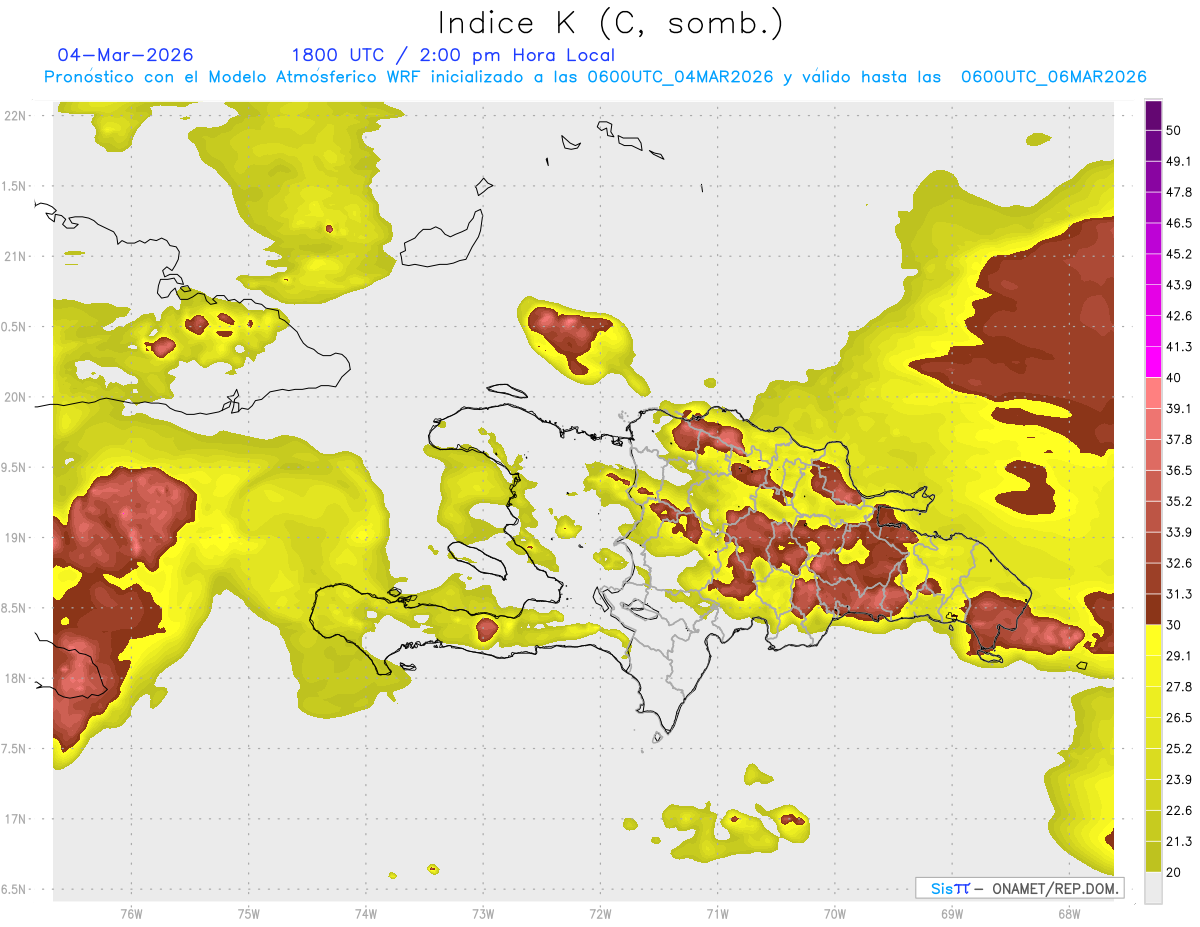Click the colorbar value "21.3"
Viewport: 1200px width, 927px height.
click(x=1179, y=842)
